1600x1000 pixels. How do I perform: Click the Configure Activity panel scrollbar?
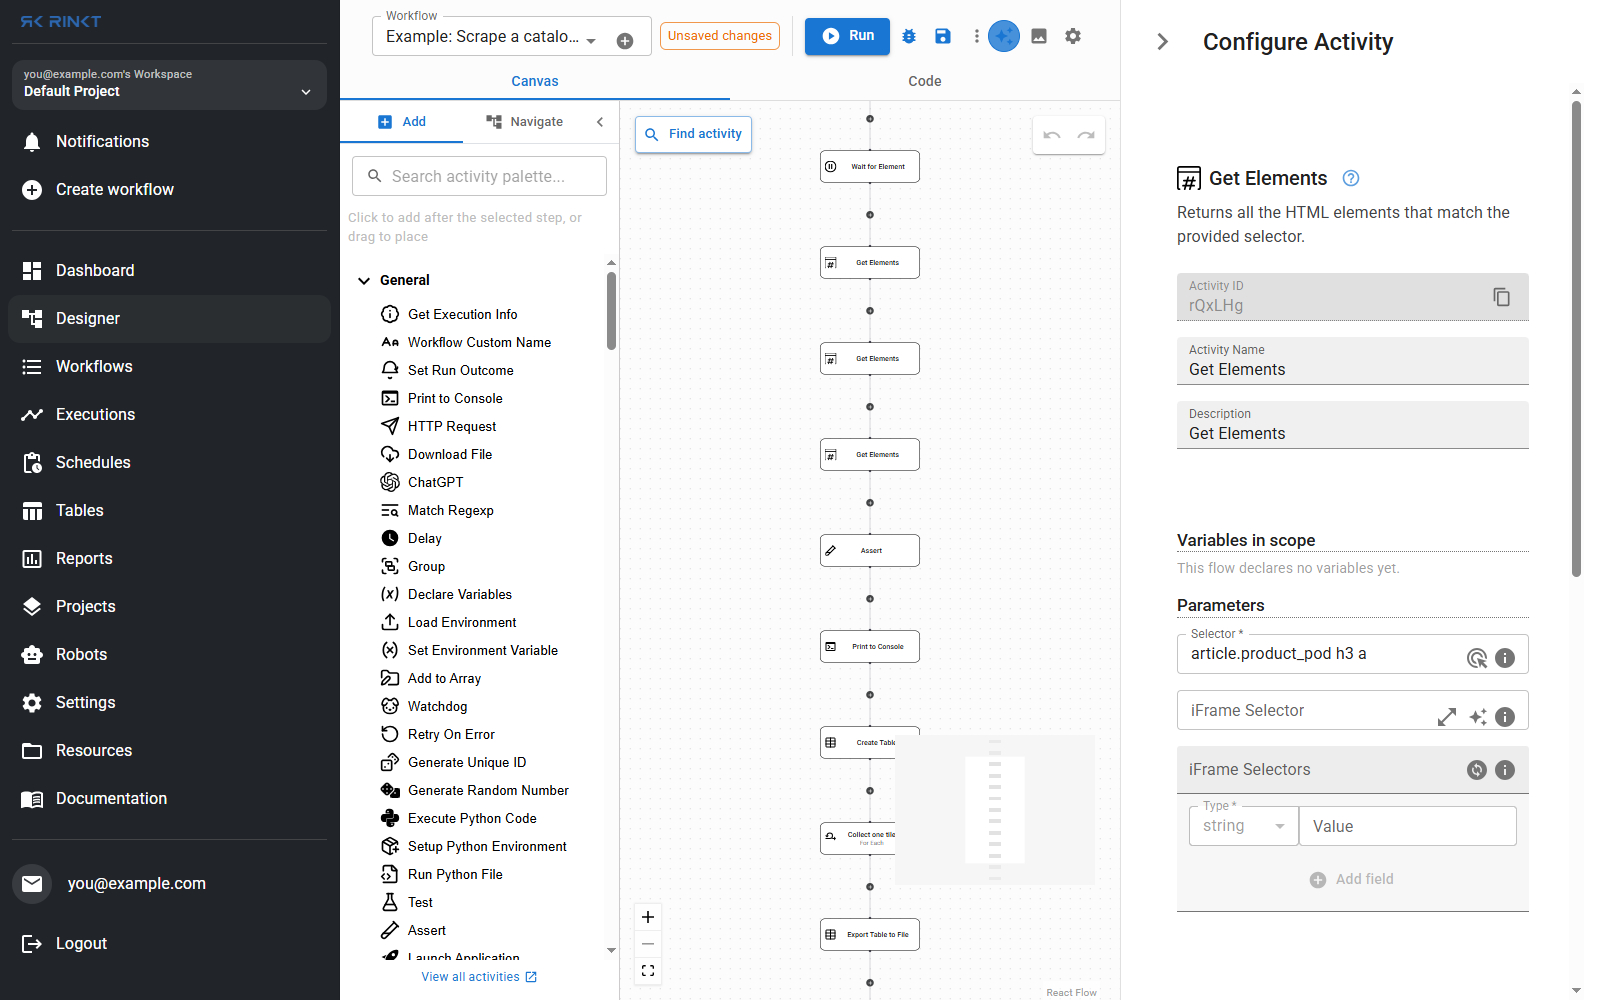[x=1576, y=339]
